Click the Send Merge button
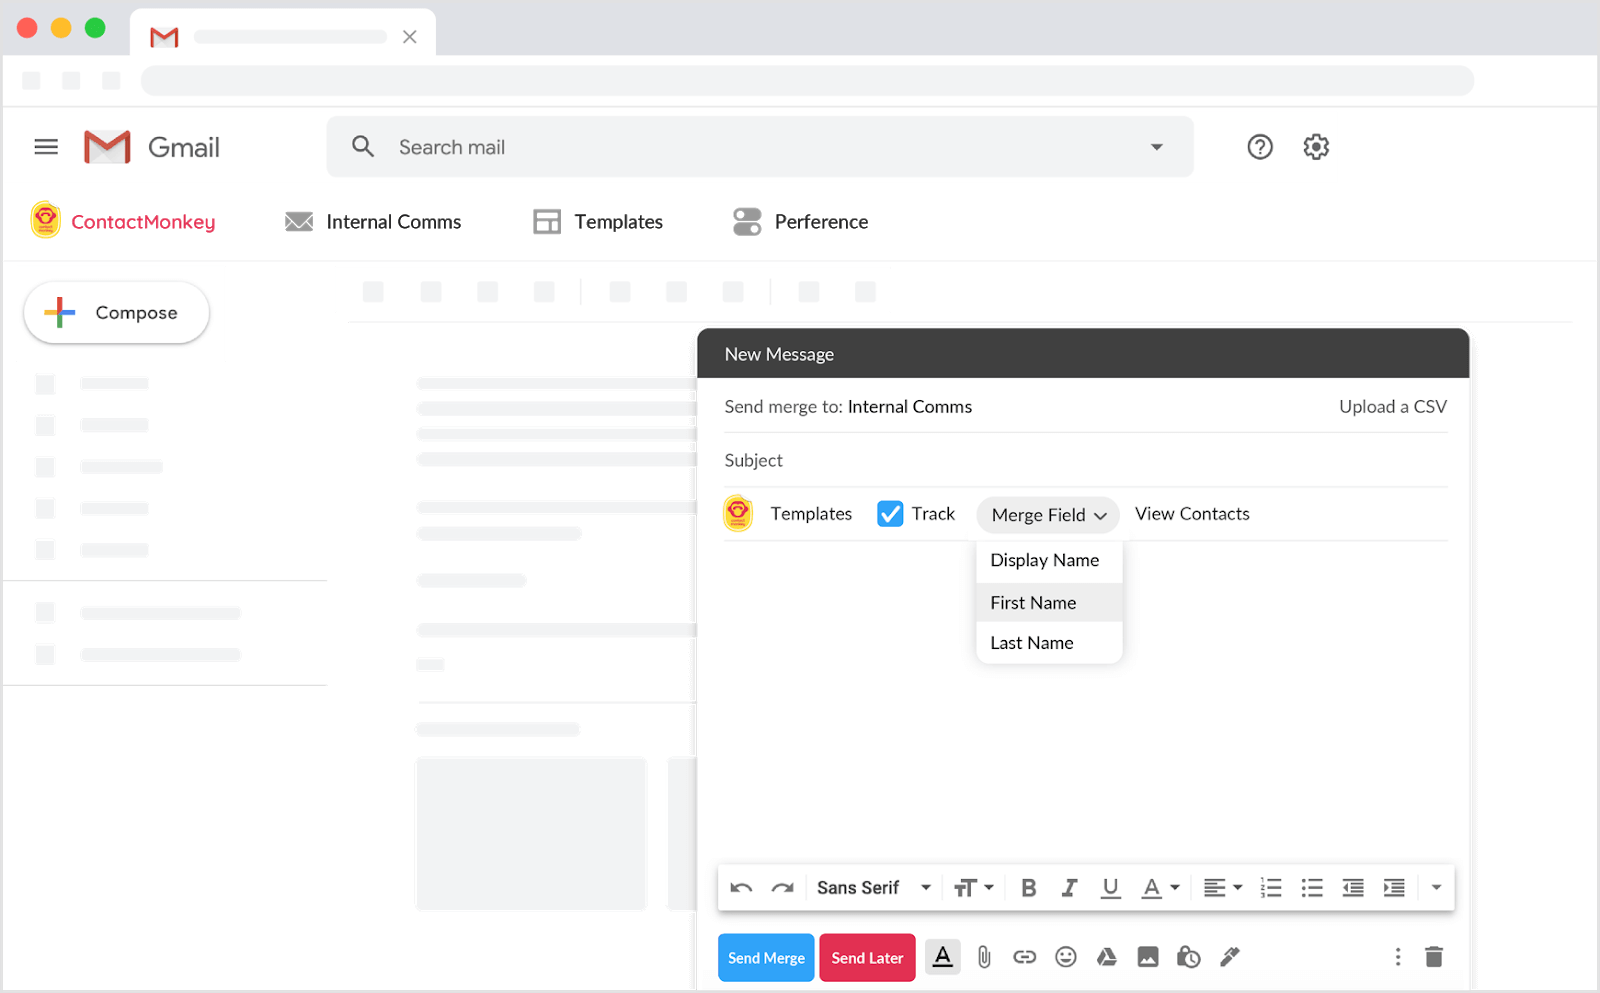Viewport: 1600px width, 993px height. coord(766,958)
